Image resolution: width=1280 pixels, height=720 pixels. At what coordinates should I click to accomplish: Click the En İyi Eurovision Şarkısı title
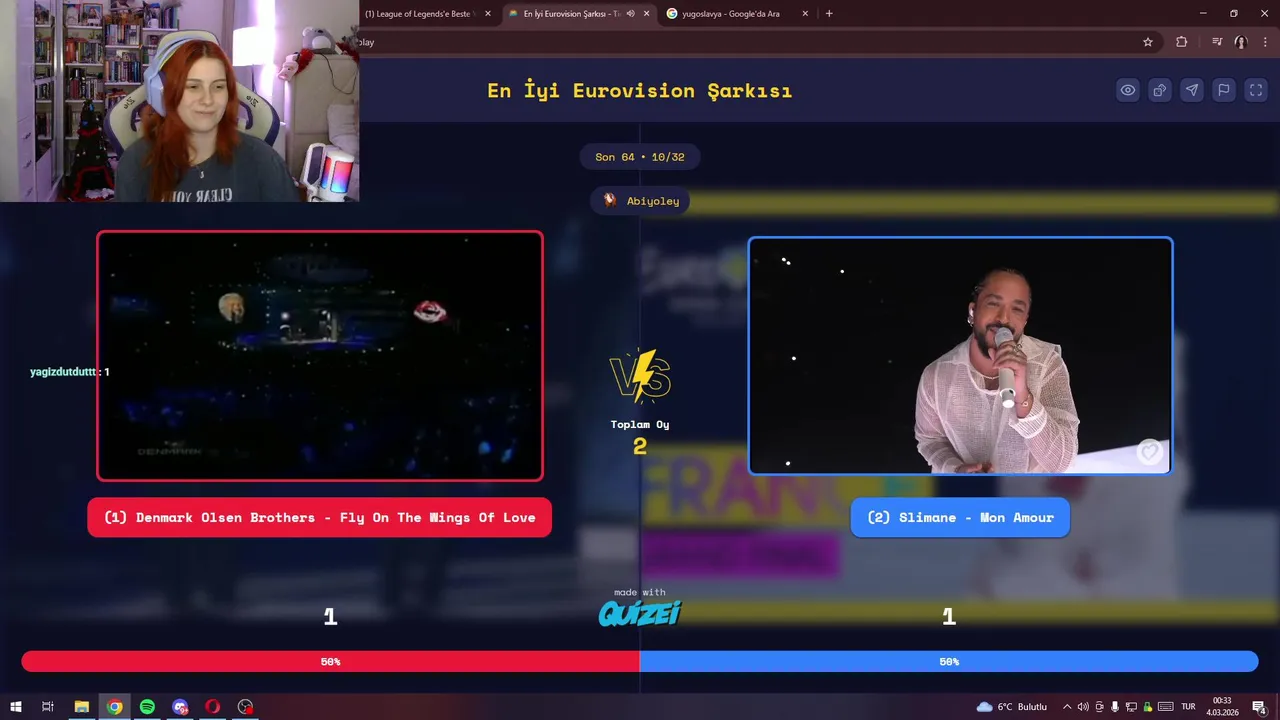(640, 91)
